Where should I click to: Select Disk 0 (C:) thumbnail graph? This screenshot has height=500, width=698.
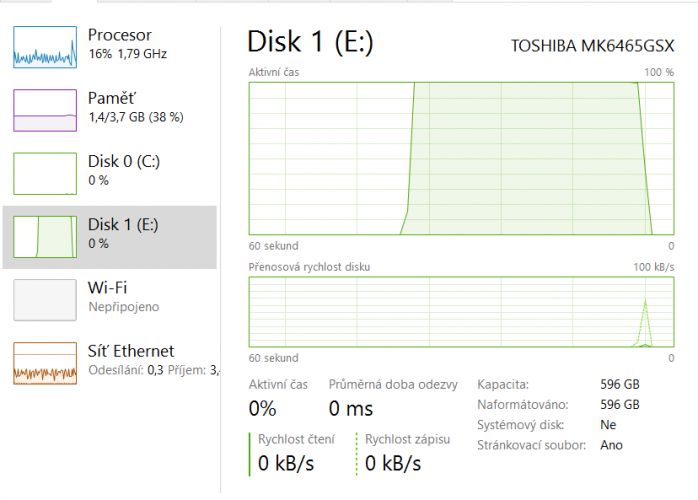point(45,174)
